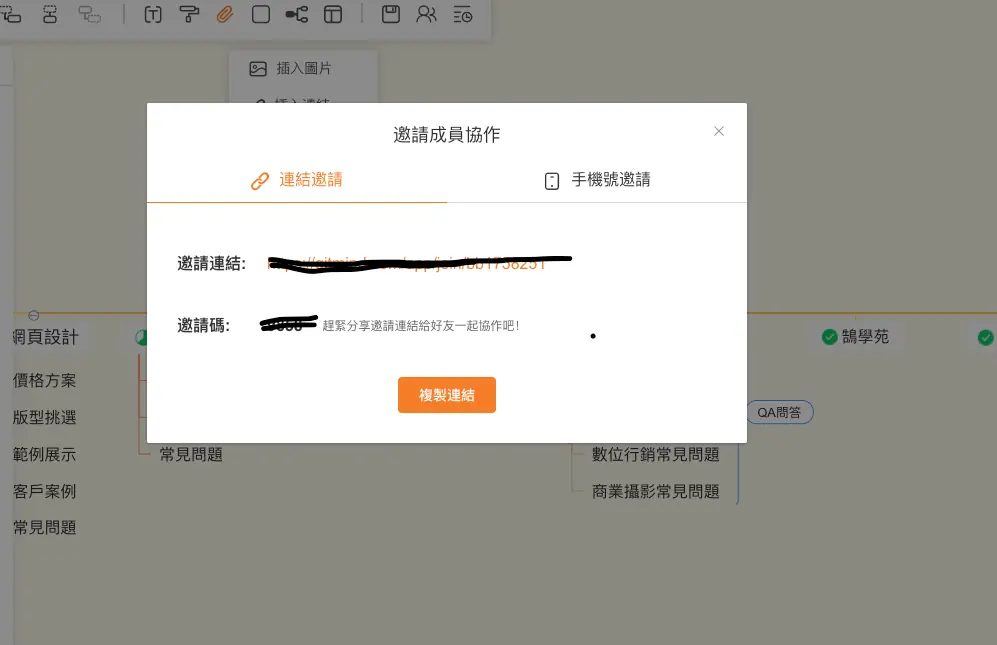Viewport: 997px width, 645px height.
Task: Click the 插入圖片 image icon
Action: 258,69
